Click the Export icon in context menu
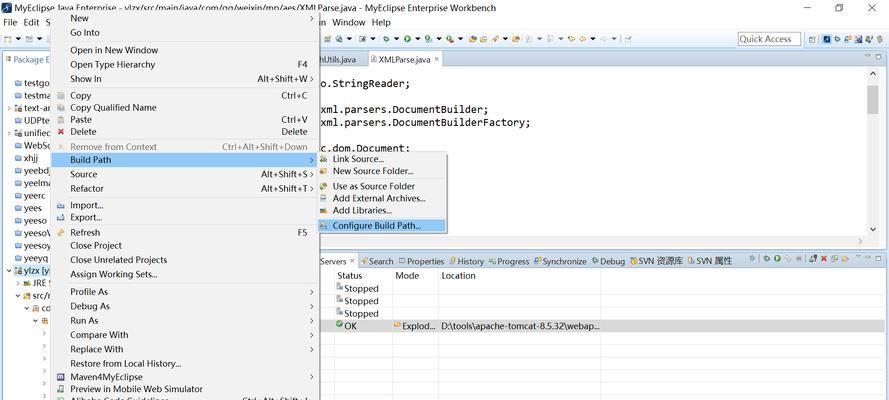Image resolution: width=889 pixels, height=400 pixels. (x=61, y=218)
